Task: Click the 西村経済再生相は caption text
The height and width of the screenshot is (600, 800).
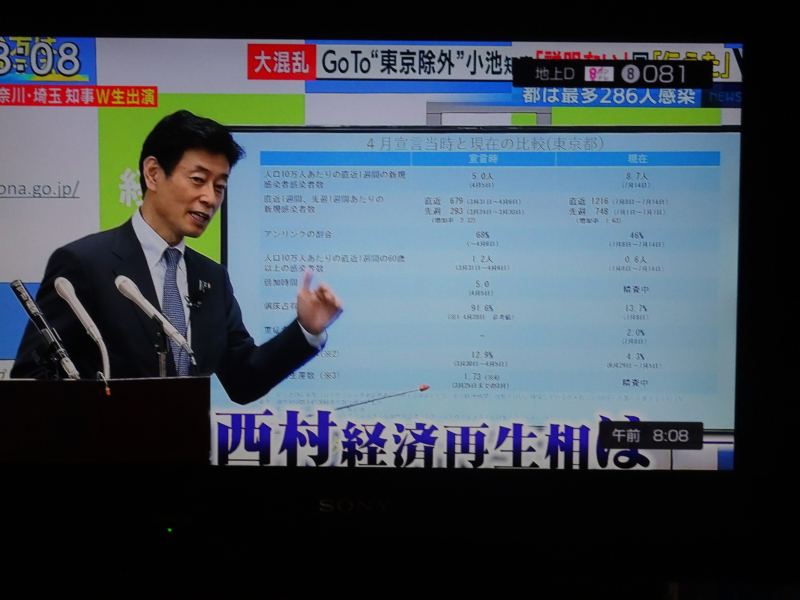Action: tap(432, 440)
